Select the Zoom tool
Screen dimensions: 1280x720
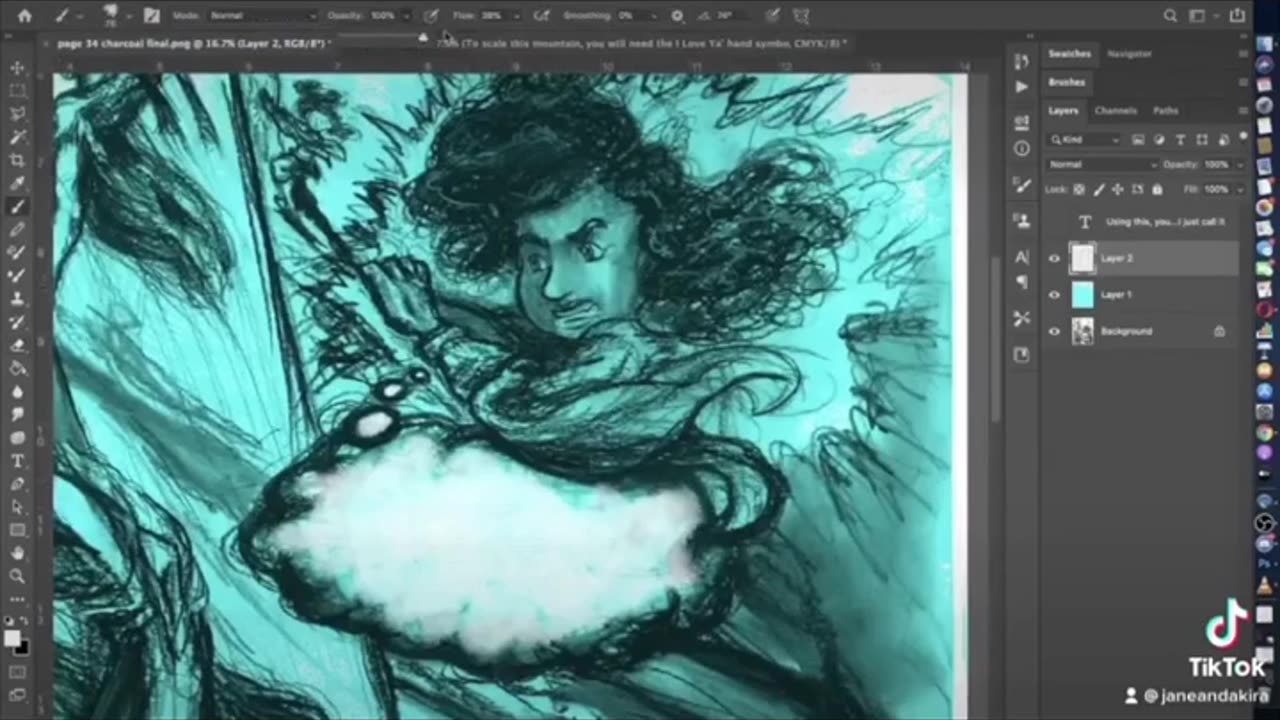(x=17, y=576)
